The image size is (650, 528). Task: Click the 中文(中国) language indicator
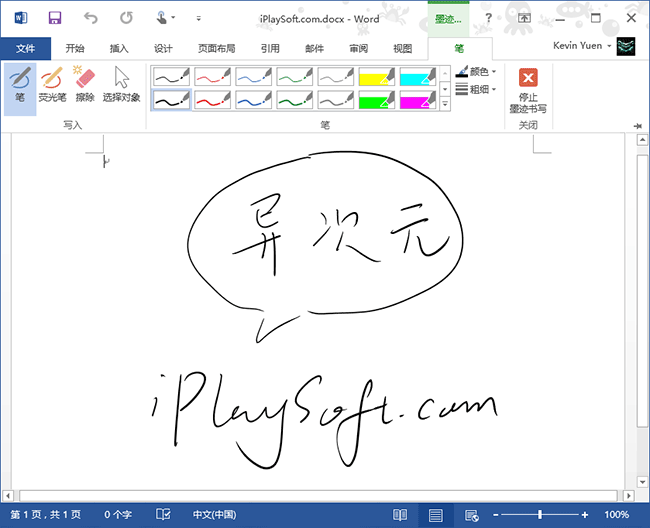(214, 514)
